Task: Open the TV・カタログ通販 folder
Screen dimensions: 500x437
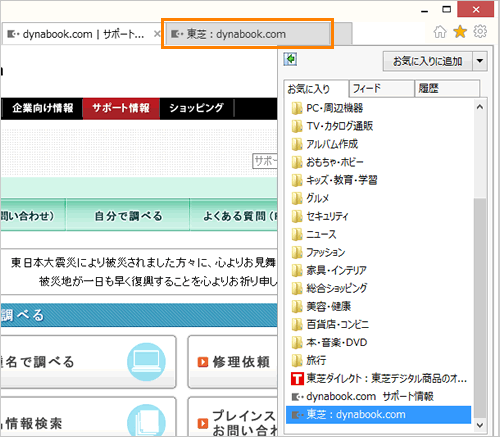Action: 332,126
